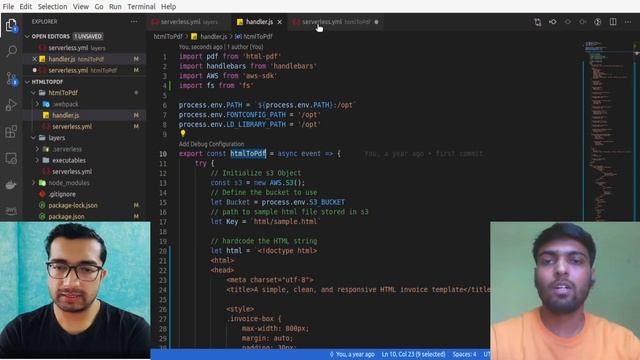Image resolution: width=640 pixels, height=360 pixels.
Task: Open package-lock.json in tree
Action: tap(84, 205)
